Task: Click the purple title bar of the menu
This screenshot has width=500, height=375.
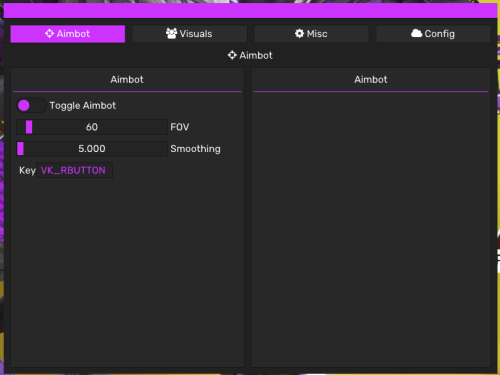Action: click(250, 10)
